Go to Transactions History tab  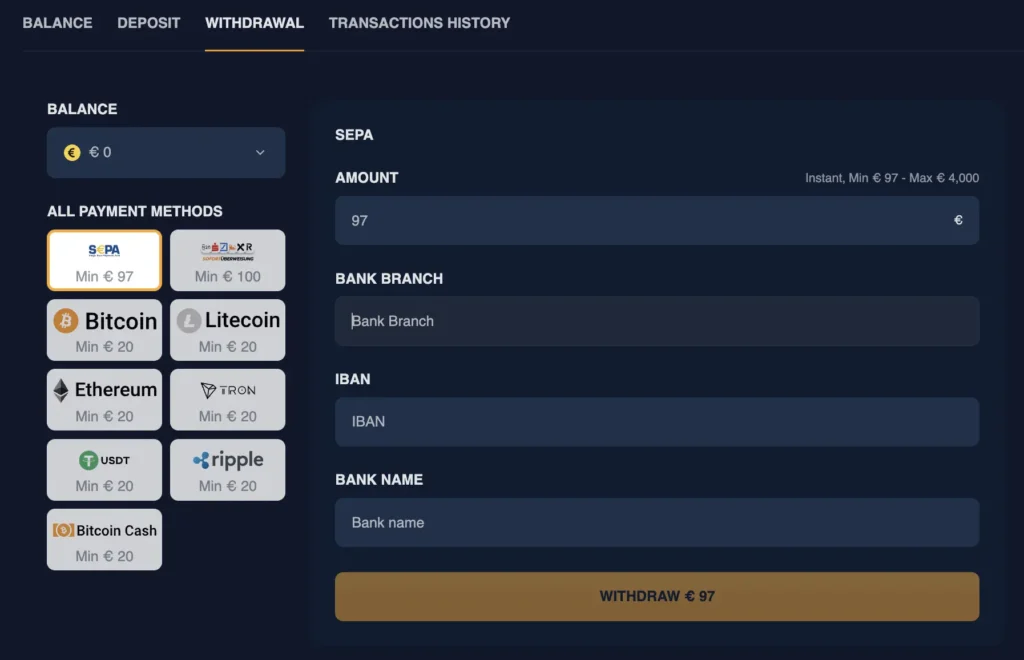(x=419, y=23)
